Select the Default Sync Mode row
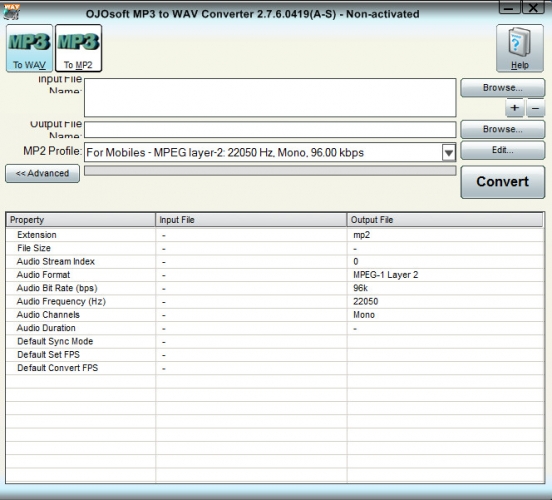This screenshot has height=500, width=552. pyautogui.click(x=275, y=342)
